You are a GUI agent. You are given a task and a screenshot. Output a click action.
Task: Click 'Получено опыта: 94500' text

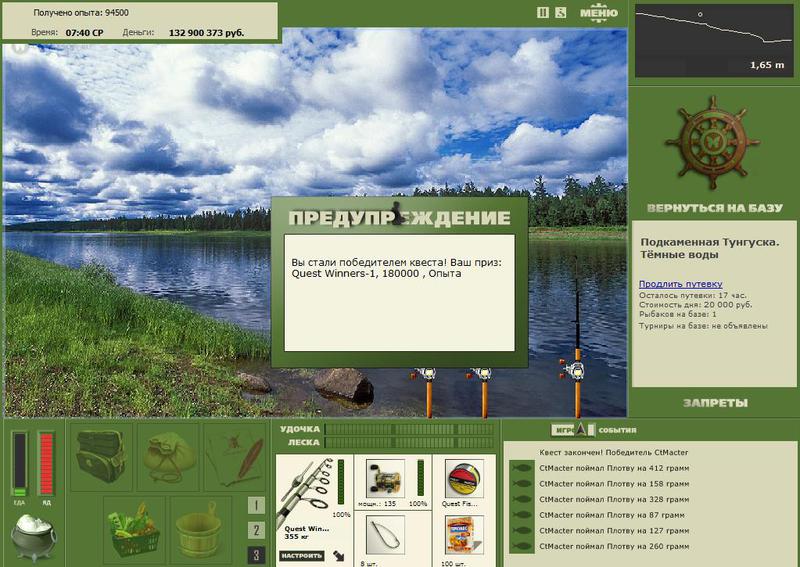click(81, 13)
